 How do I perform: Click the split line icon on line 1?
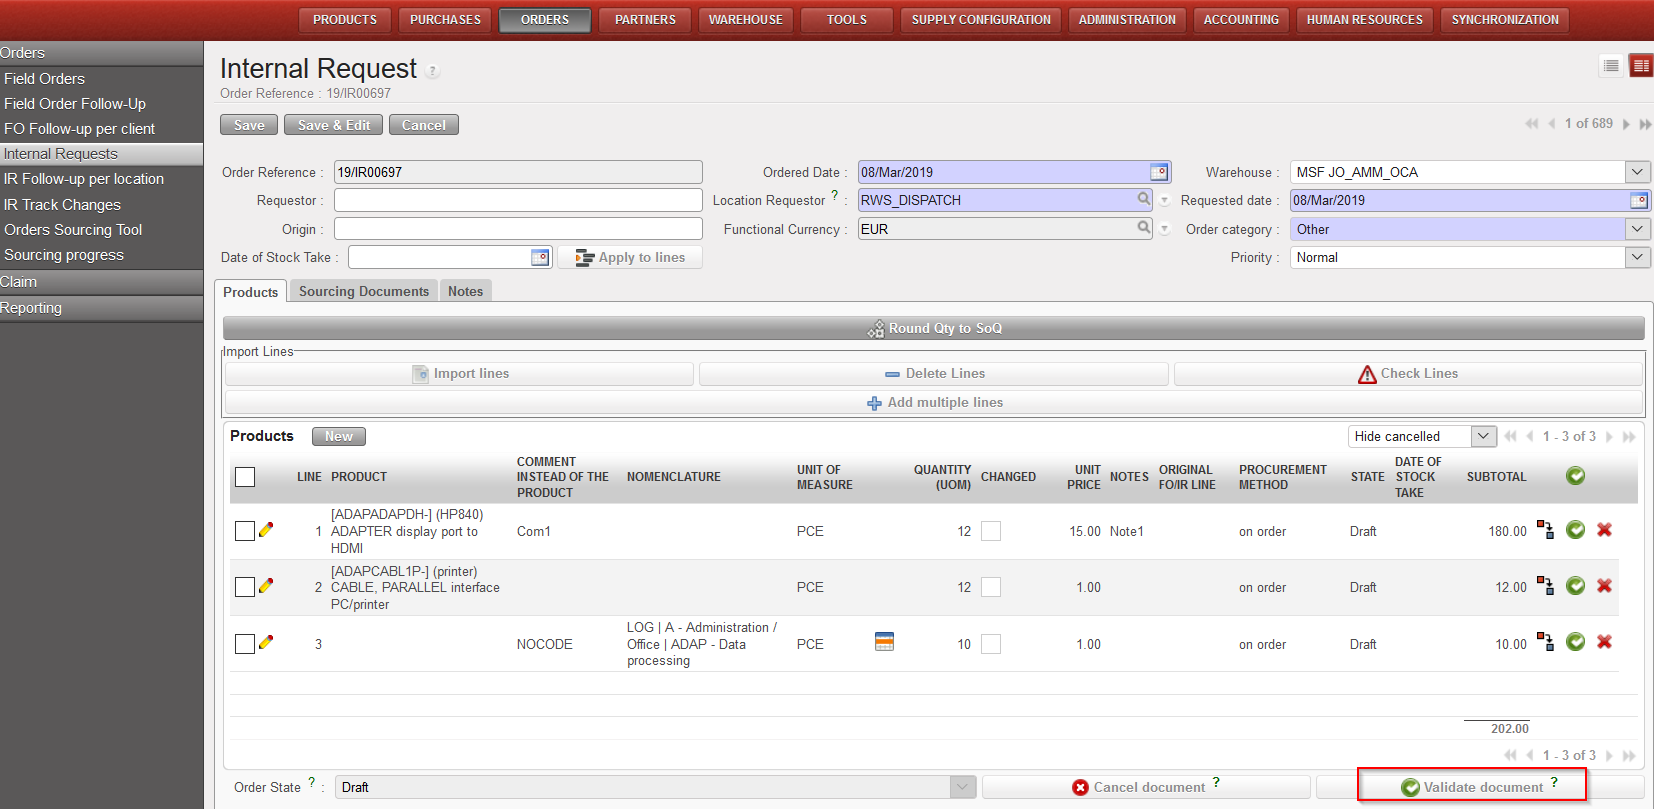pos(1545,530)
